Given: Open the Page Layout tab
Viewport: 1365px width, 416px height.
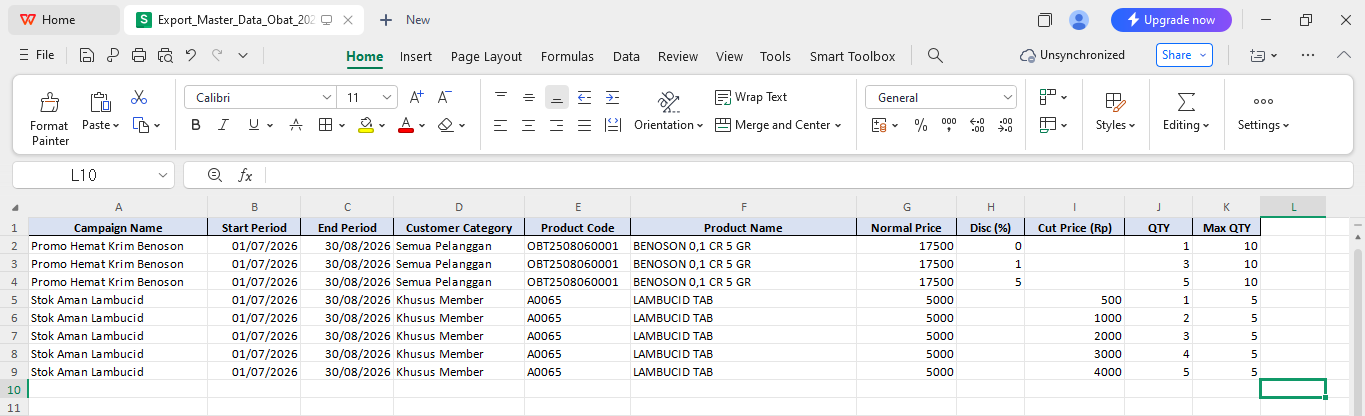Looking at the screenshot, I should (486, 56).
